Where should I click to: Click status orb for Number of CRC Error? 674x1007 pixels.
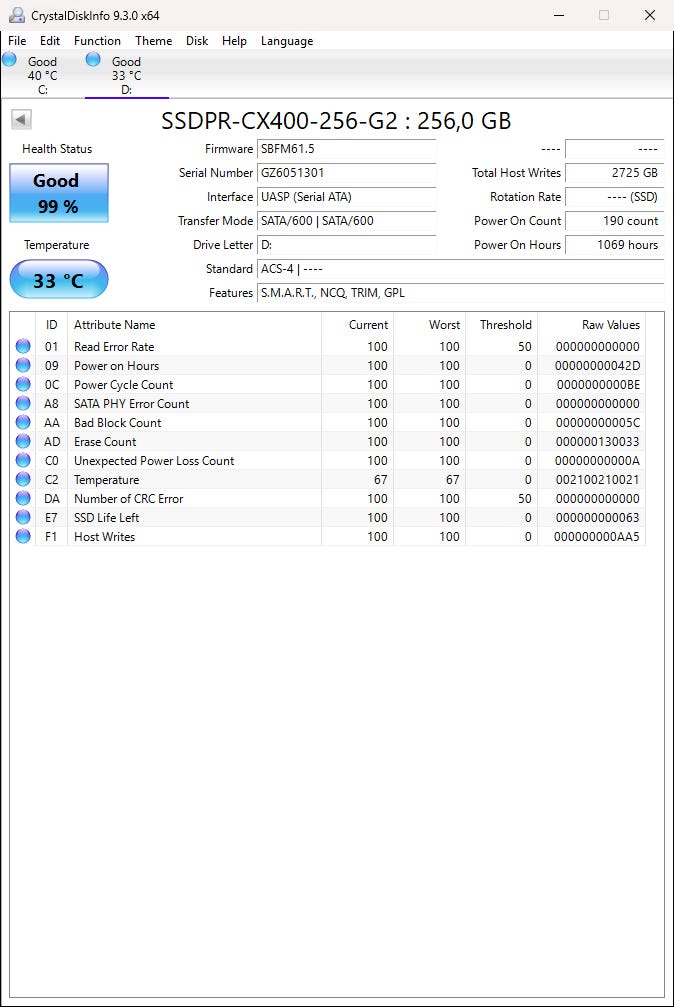[23, 498]
